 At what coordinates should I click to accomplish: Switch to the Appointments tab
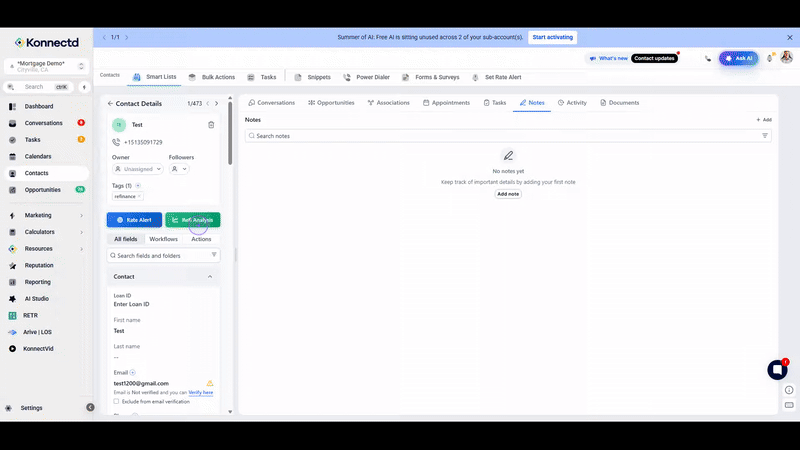(446, 103)
